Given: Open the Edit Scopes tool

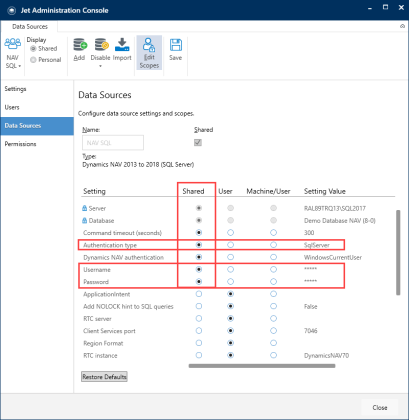Looking at the screenshot, I should pos(149,52).
